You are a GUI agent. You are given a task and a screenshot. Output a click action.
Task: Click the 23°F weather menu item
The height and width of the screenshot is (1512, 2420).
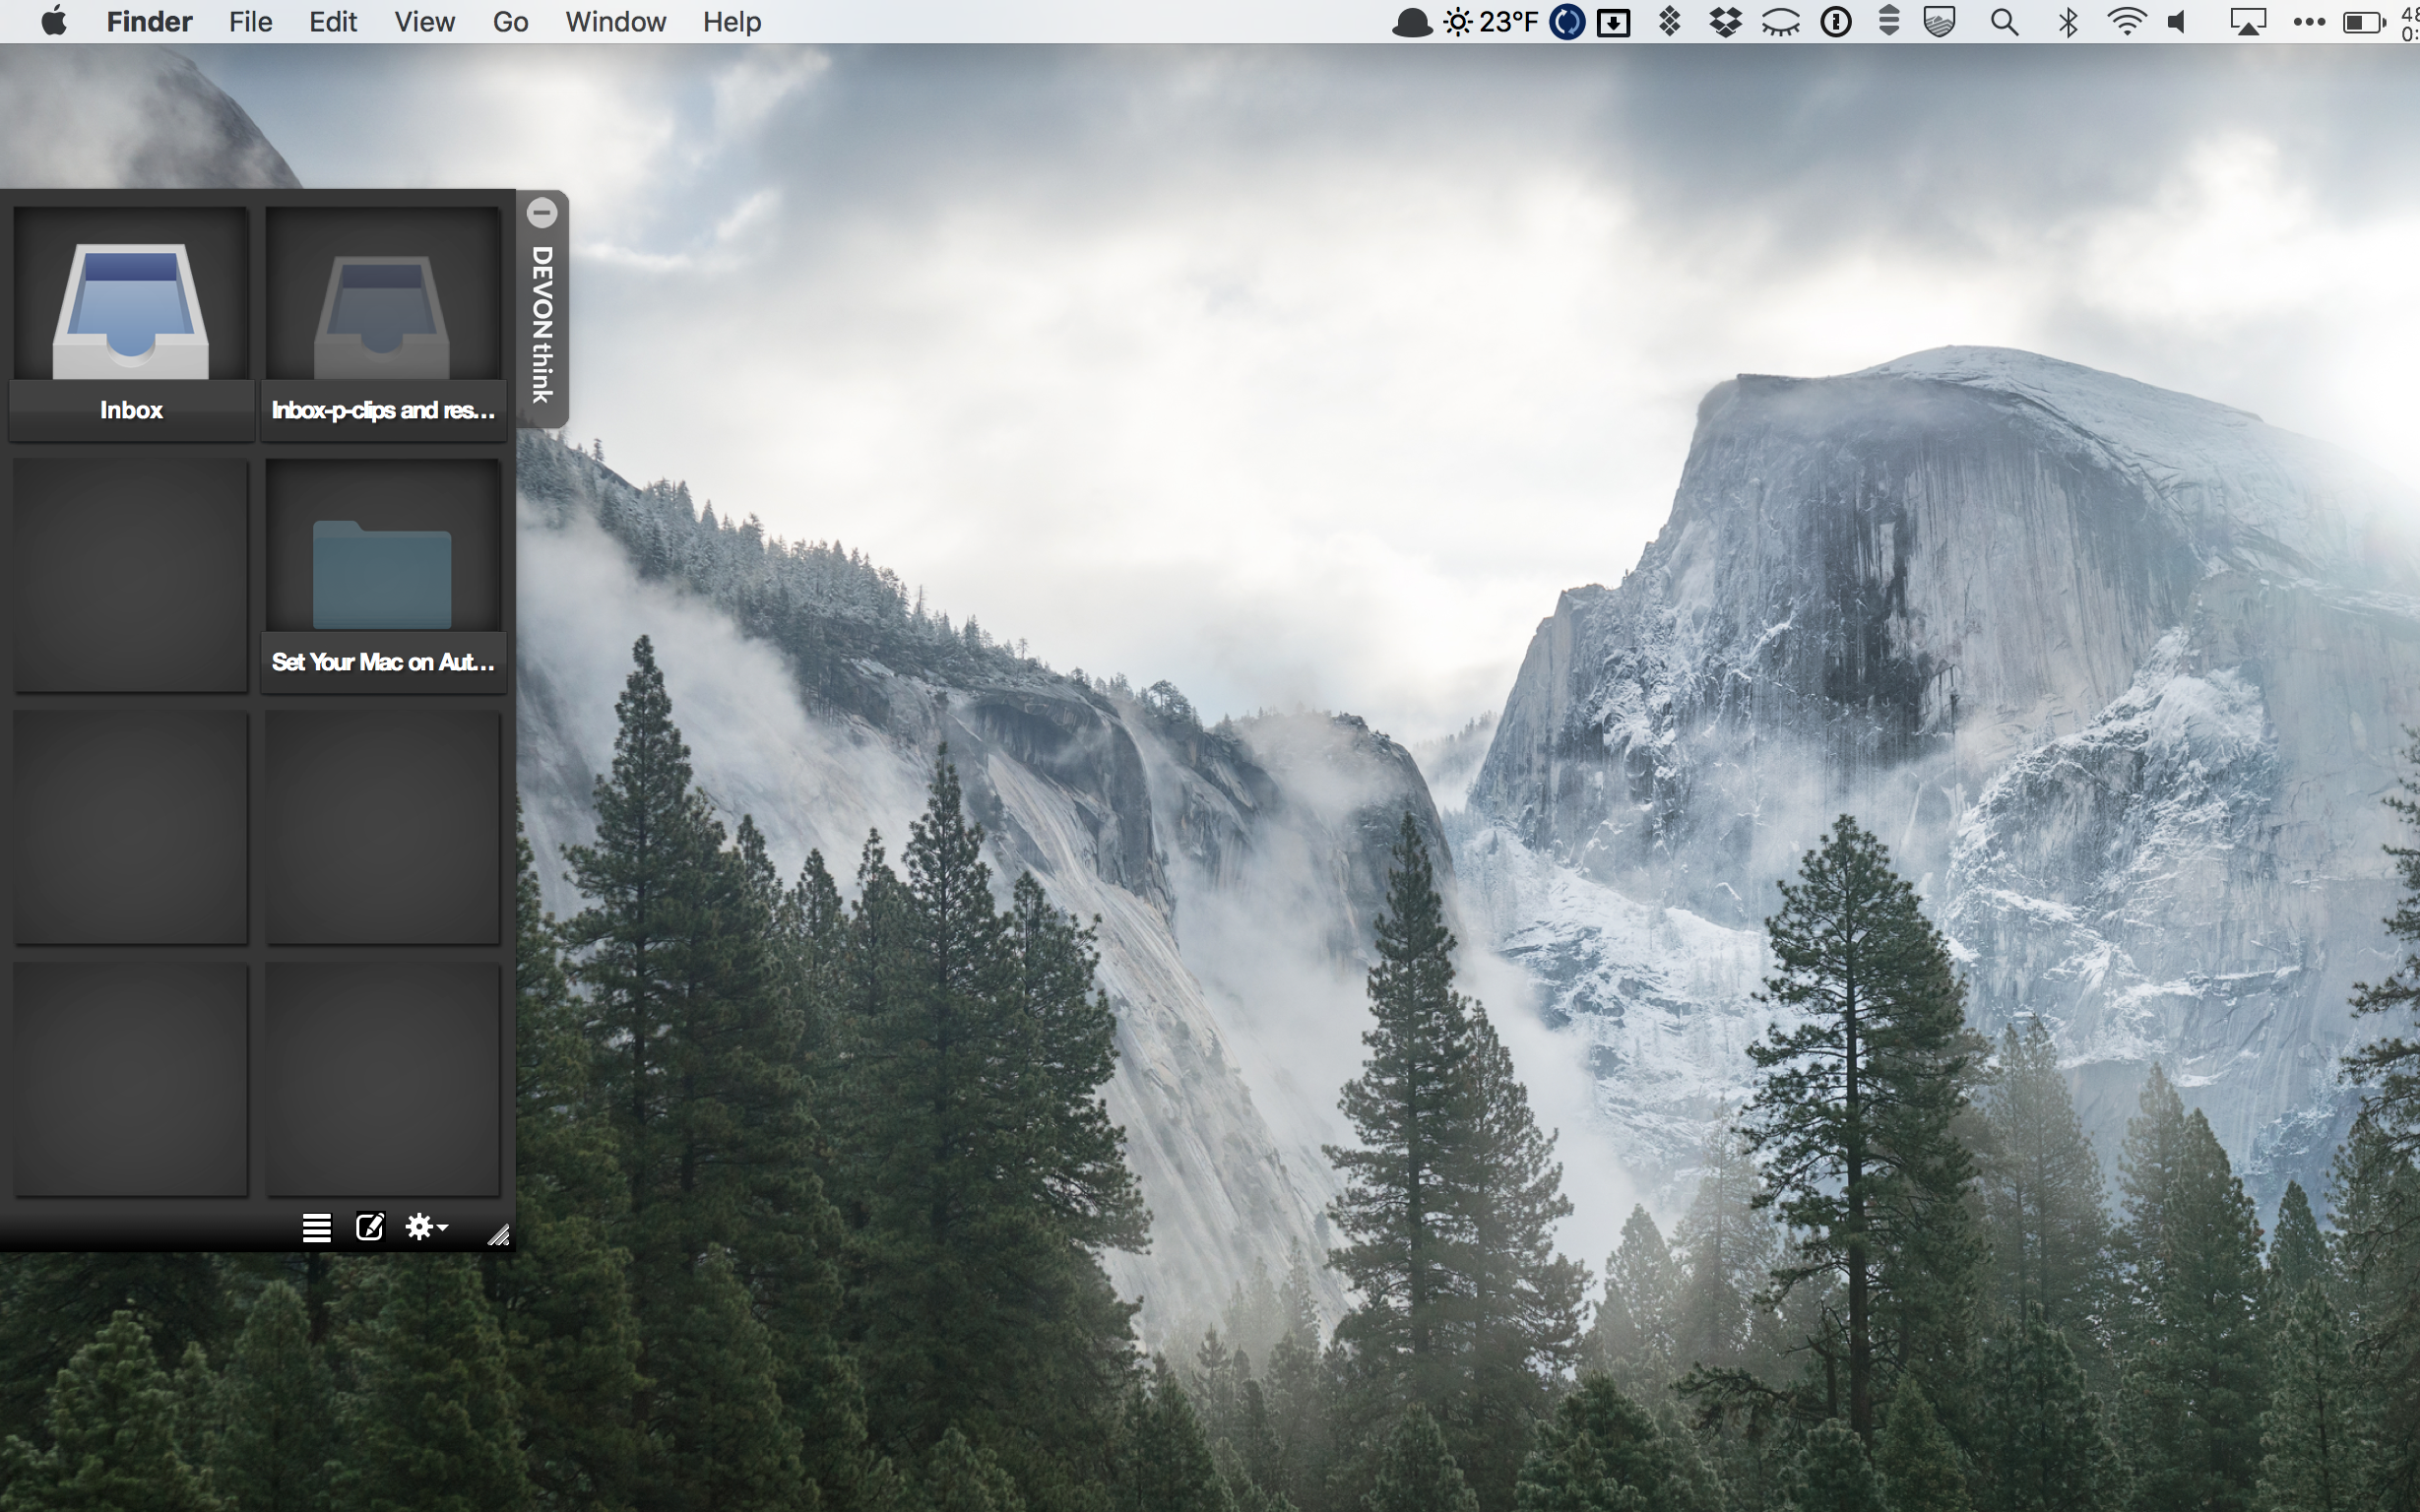coord(1490,22)
